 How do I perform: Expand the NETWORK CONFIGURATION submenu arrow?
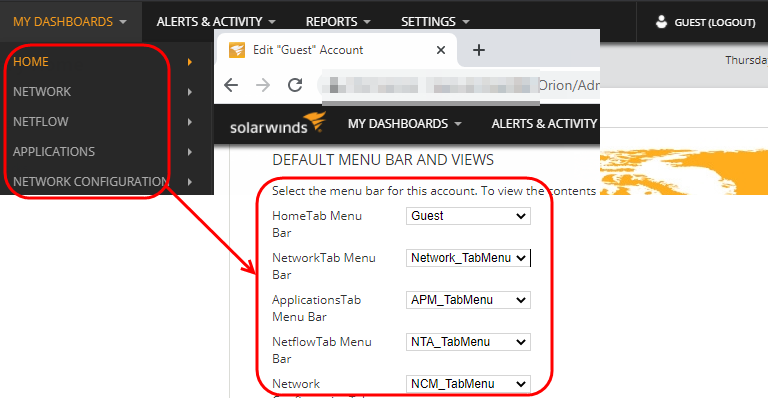pos(190,182)
